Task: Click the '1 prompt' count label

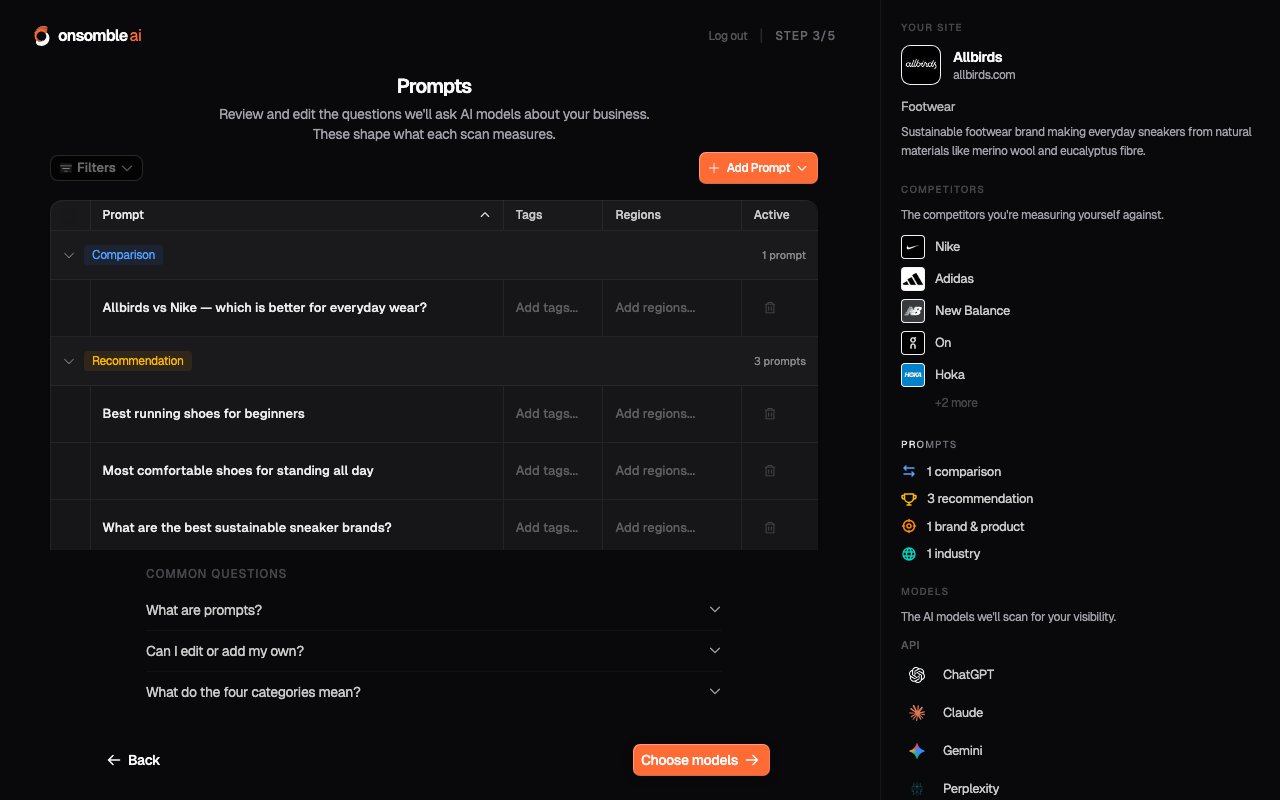Action: (x=784, y=255)
